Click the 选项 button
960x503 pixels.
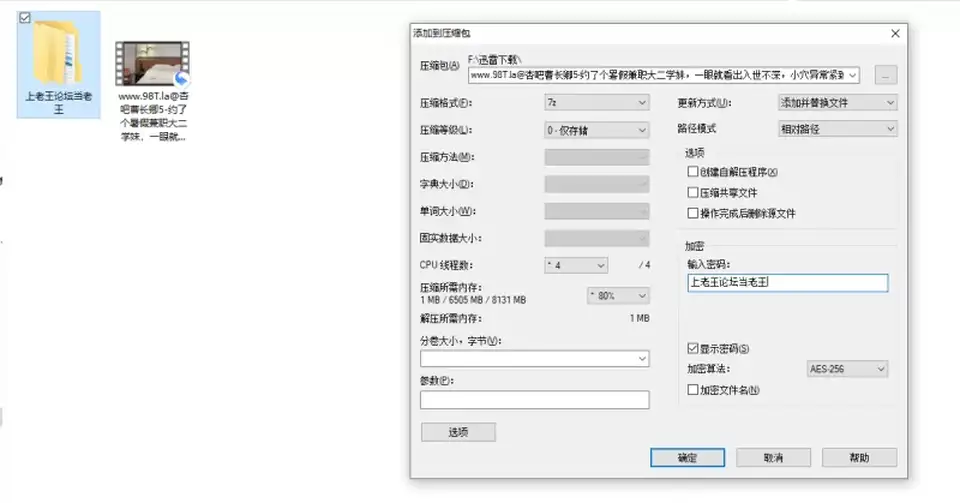click(458, 432)
